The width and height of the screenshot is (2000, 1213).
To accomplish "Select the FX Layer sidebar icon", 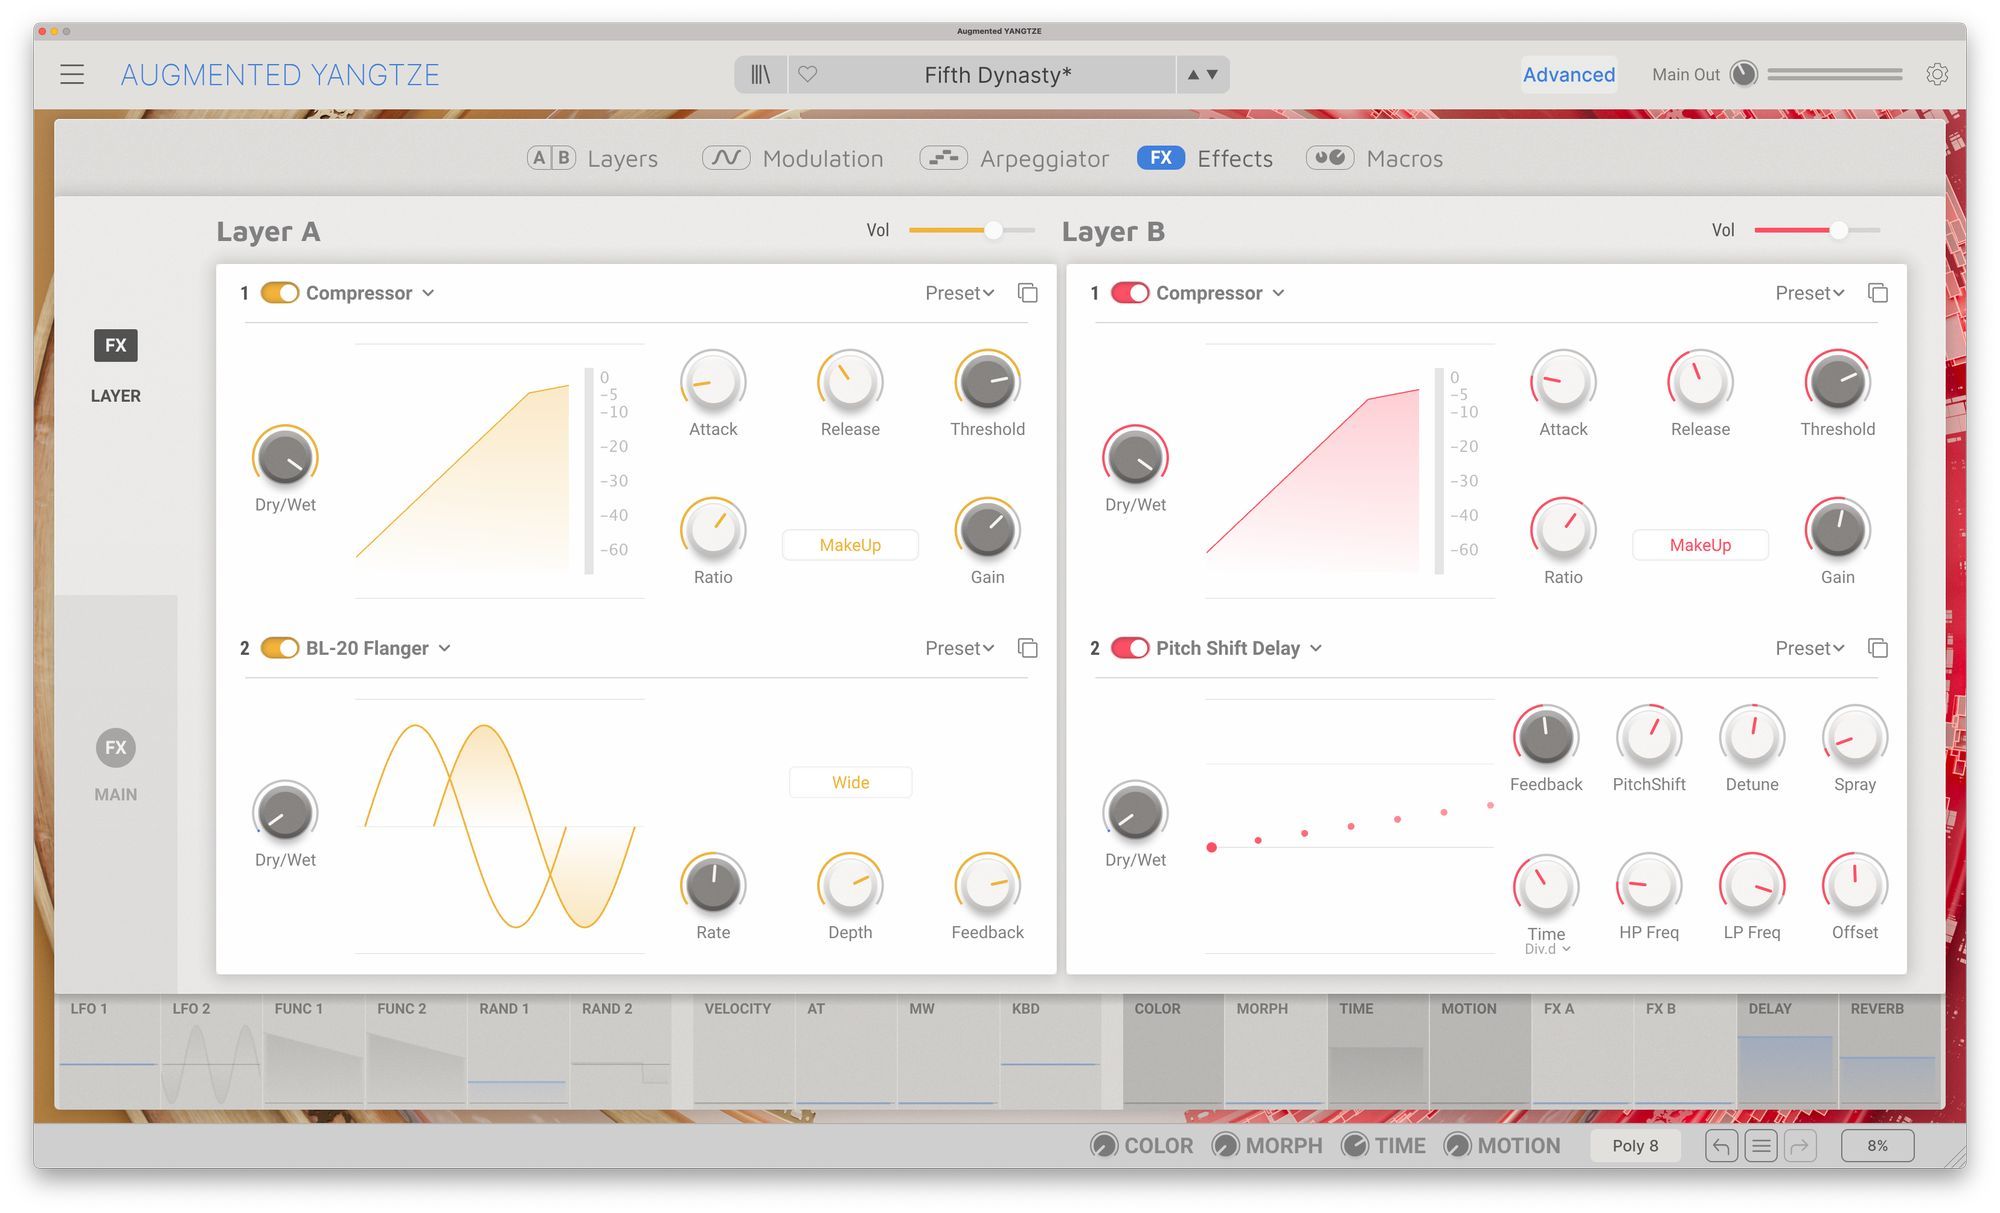I will pyautogui.click(x=116, y=346).
